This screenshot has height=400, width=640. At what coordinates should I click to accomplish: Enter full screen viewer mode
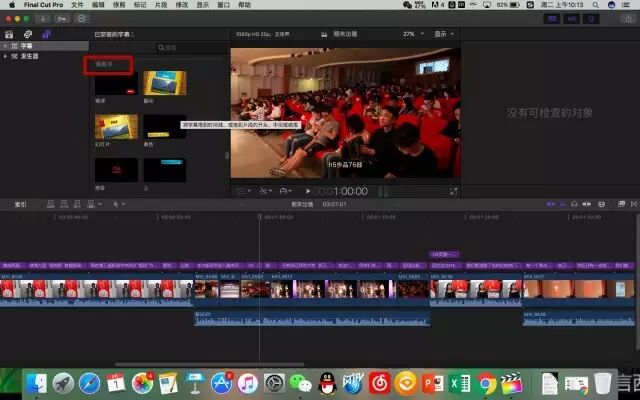[453, 191]
